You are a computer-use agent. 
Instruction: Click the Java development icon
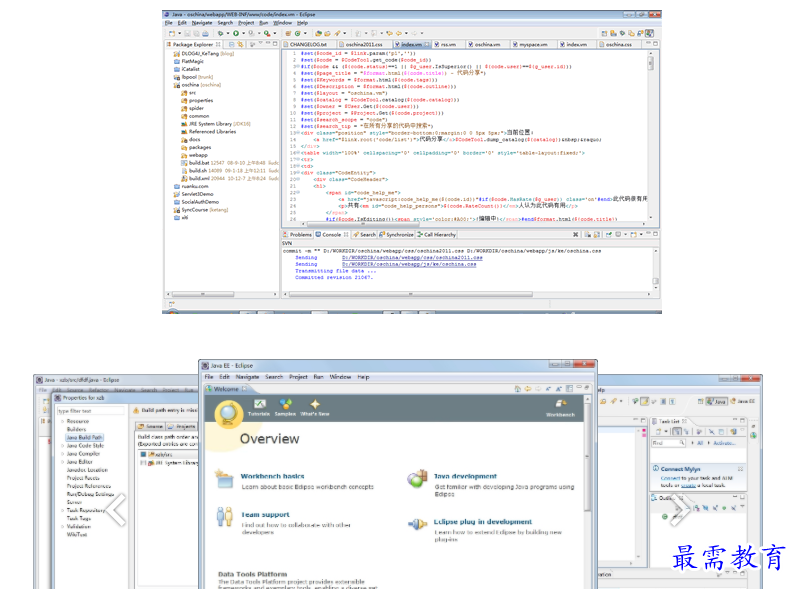coord(417,479)
